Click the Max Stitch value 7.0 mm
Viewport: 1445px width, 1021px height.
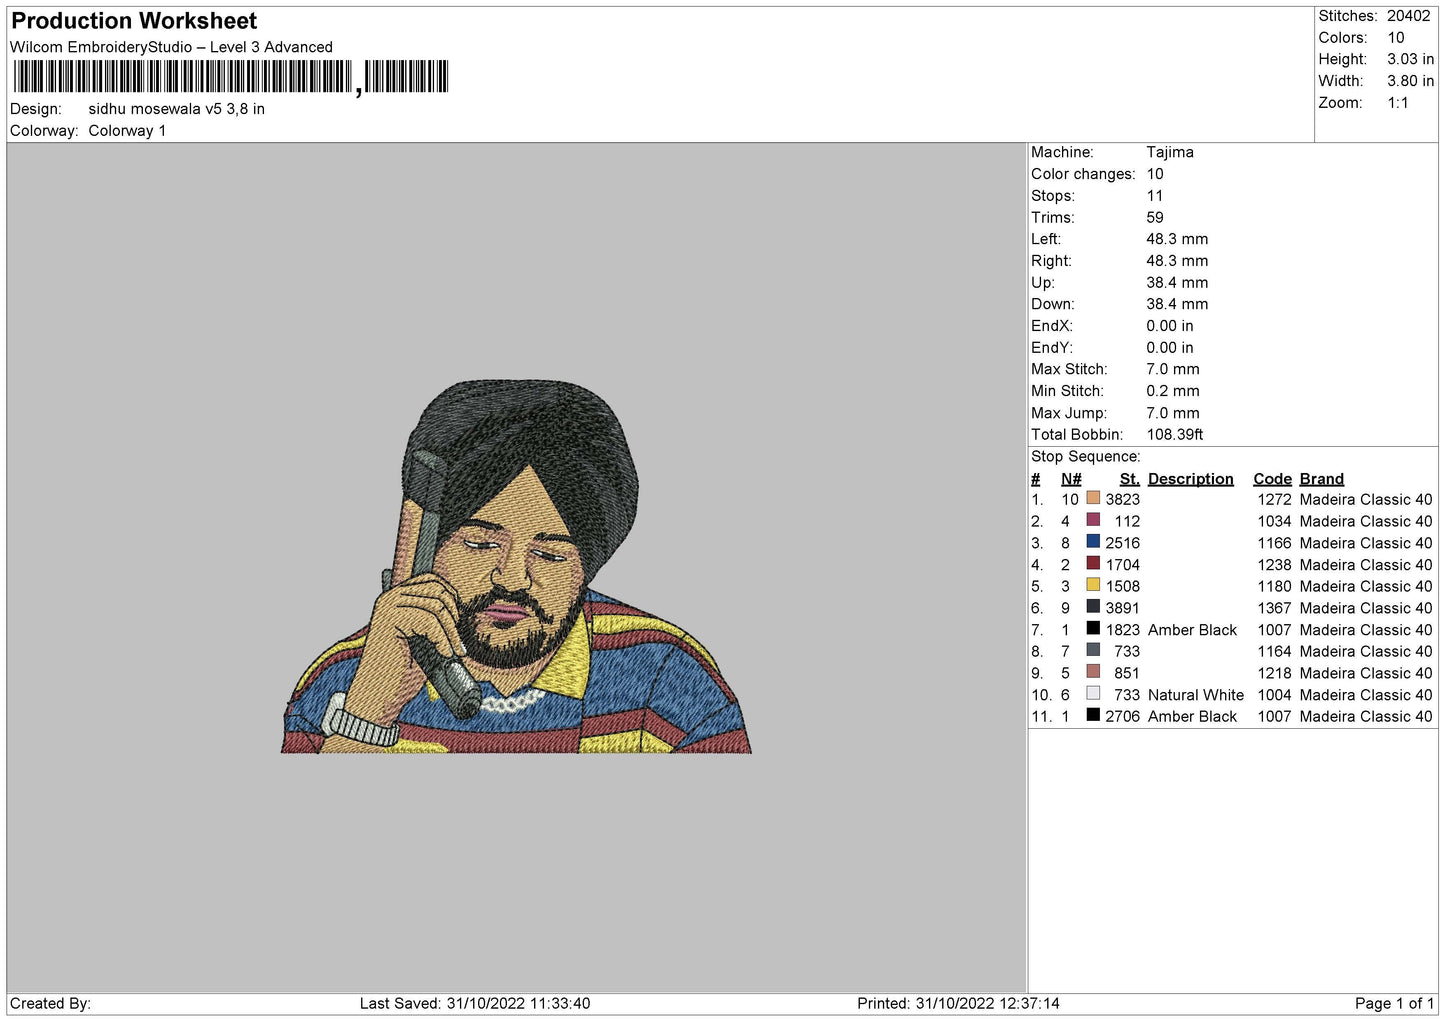1173,369
